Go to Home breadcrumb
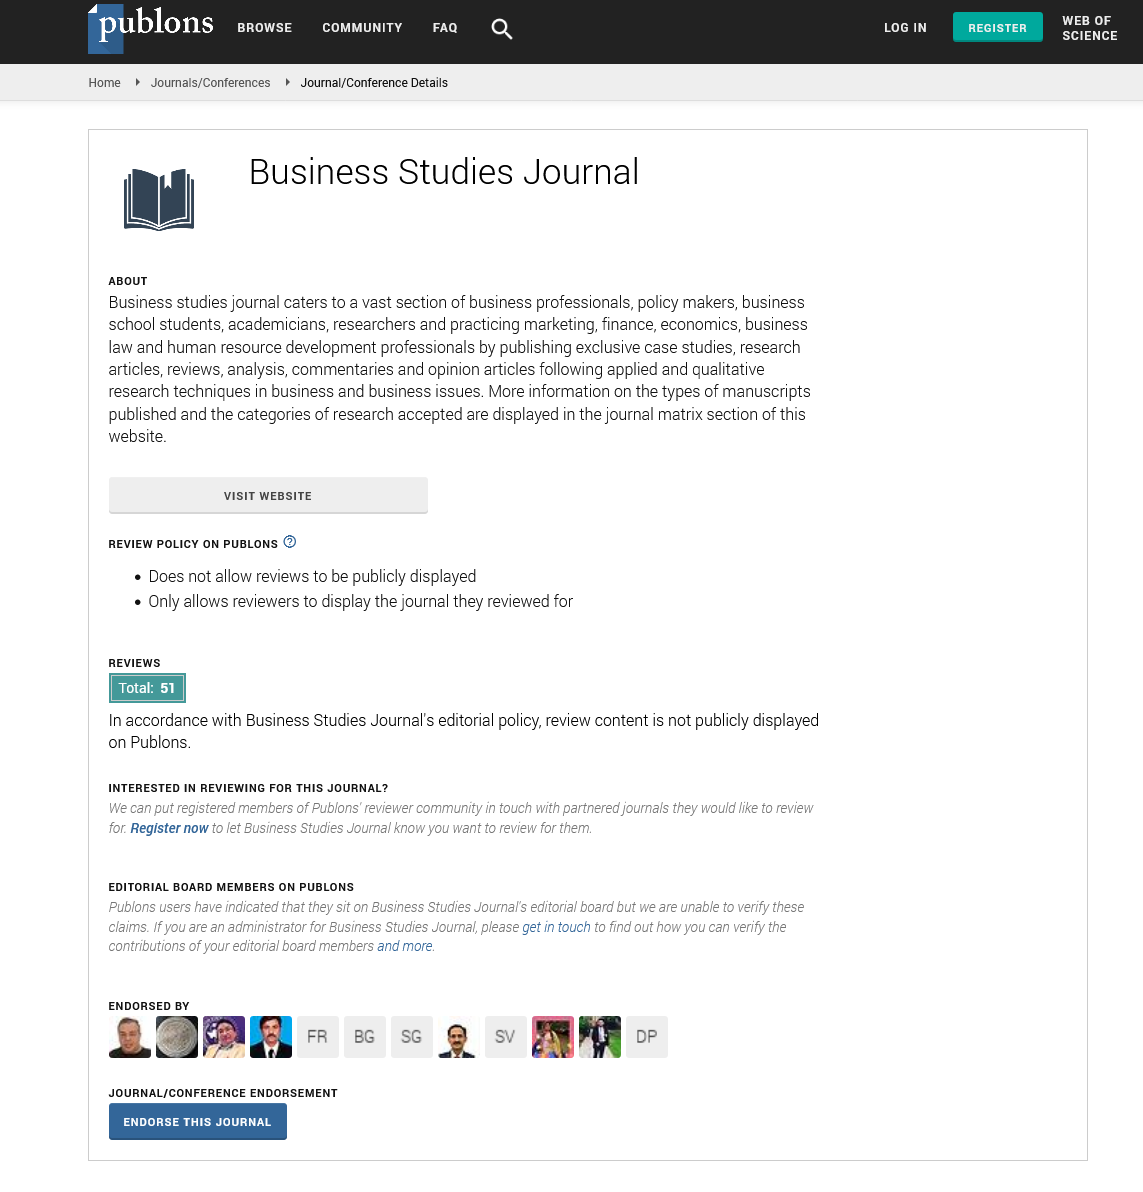Viewport: 1143px width, 1192px height. coord(104,83)
